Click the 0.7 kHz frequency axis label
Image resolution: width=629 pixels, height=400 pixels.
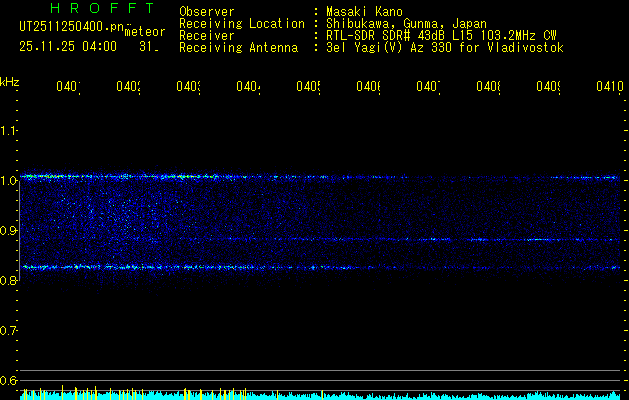[x=8, y=330]
